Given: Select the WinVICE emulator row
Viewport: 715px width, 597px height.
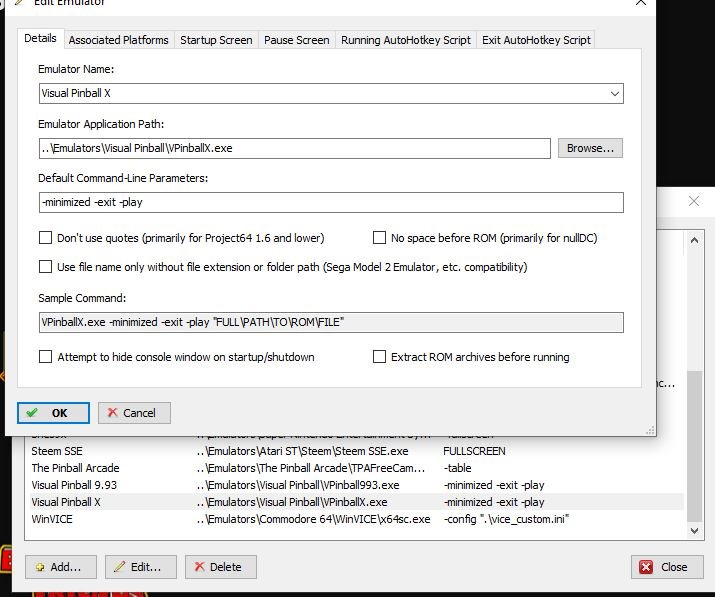Looking at the screenshot, I should (357, 519).
